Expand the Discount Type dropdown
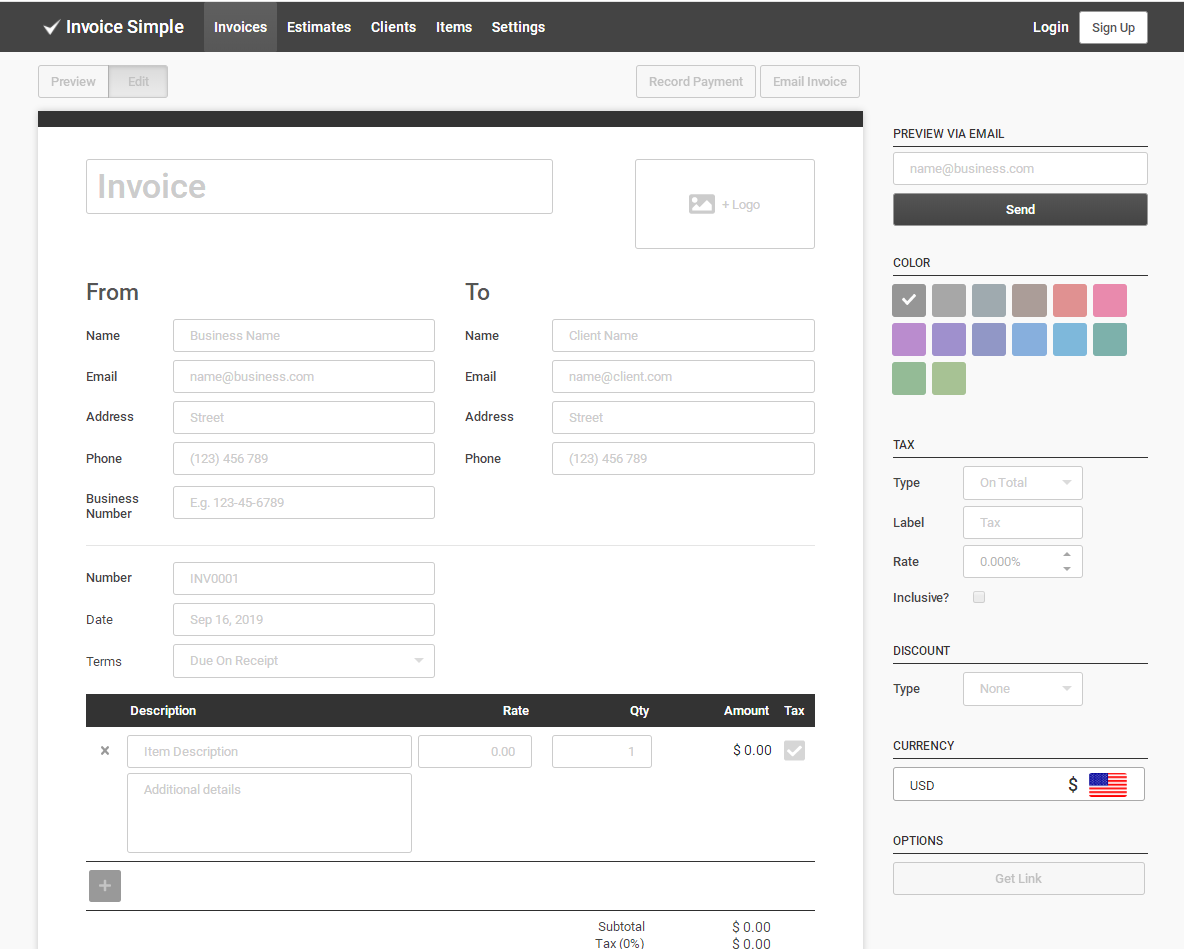1184x949 pixels. (1022, 689)
